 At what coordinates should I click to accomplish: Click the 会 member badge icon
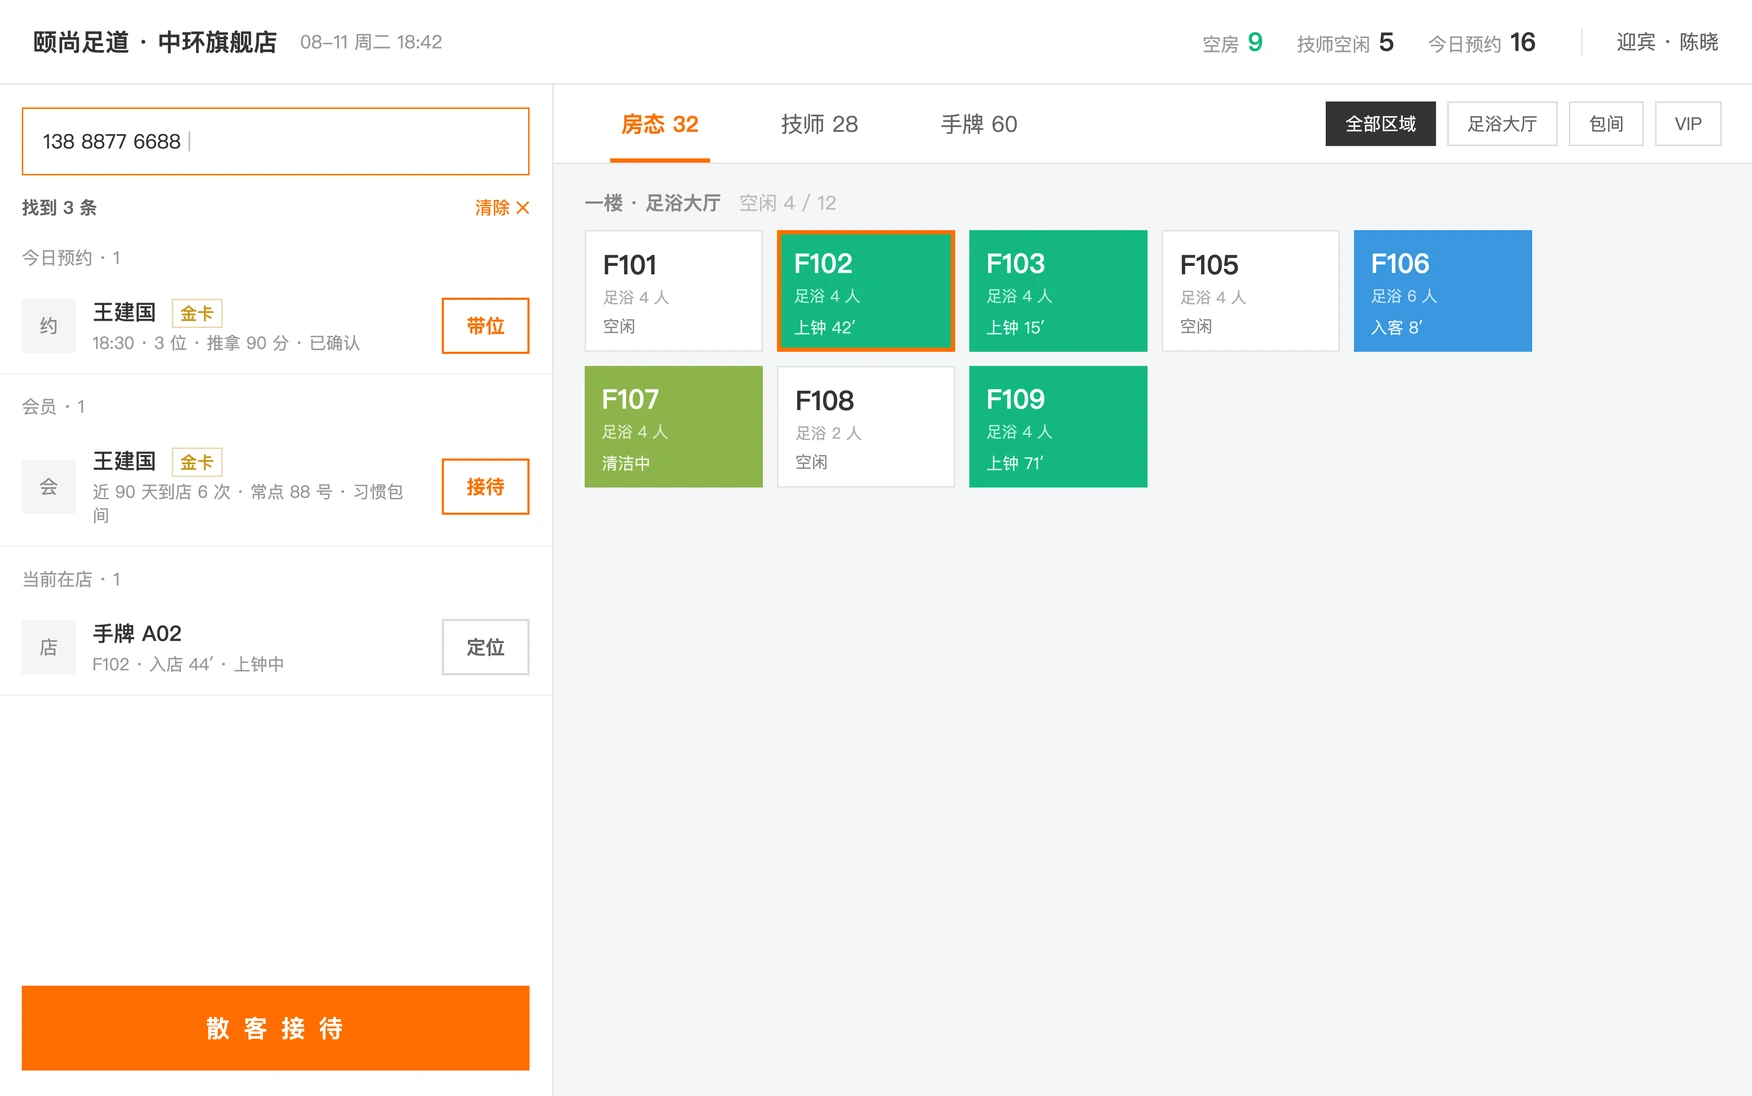tap(48, 487)
